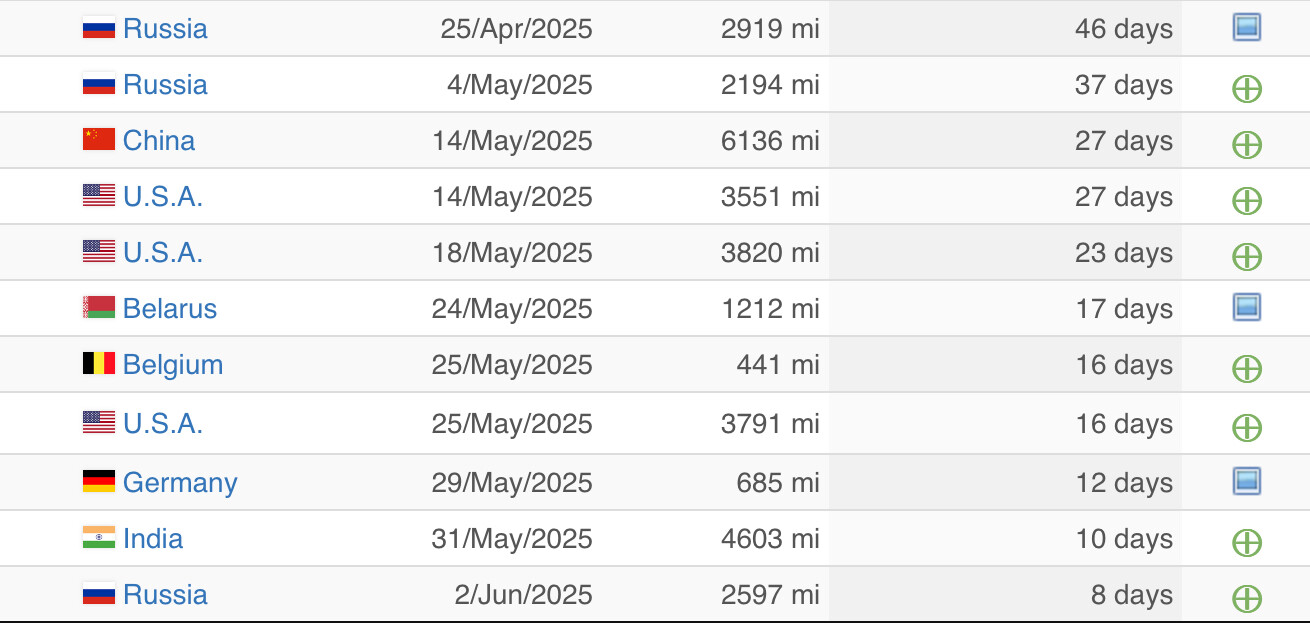Open the China country link
This screenshot has height=627, width=1310.
[x=159, y=140]
